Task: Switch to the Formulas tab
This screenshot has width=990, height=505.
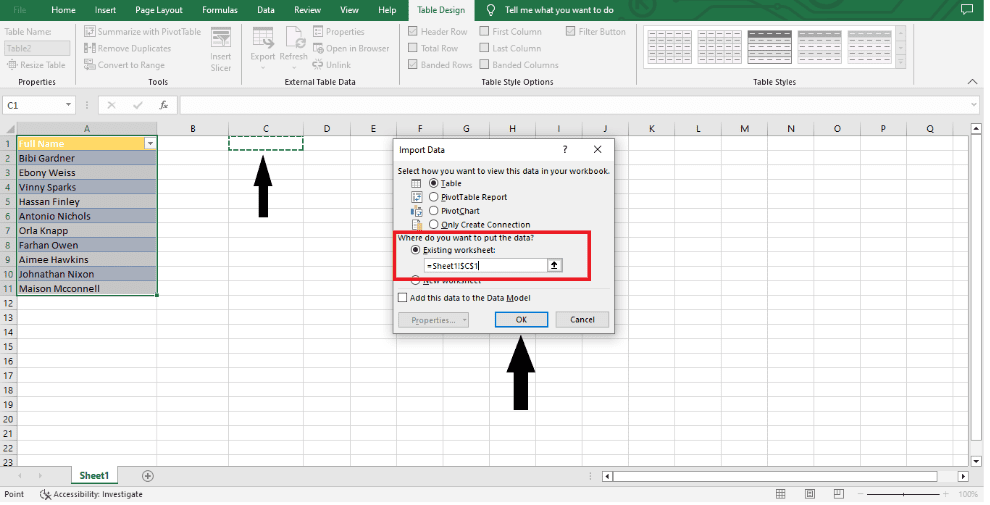Action: (x=220, y=10)
